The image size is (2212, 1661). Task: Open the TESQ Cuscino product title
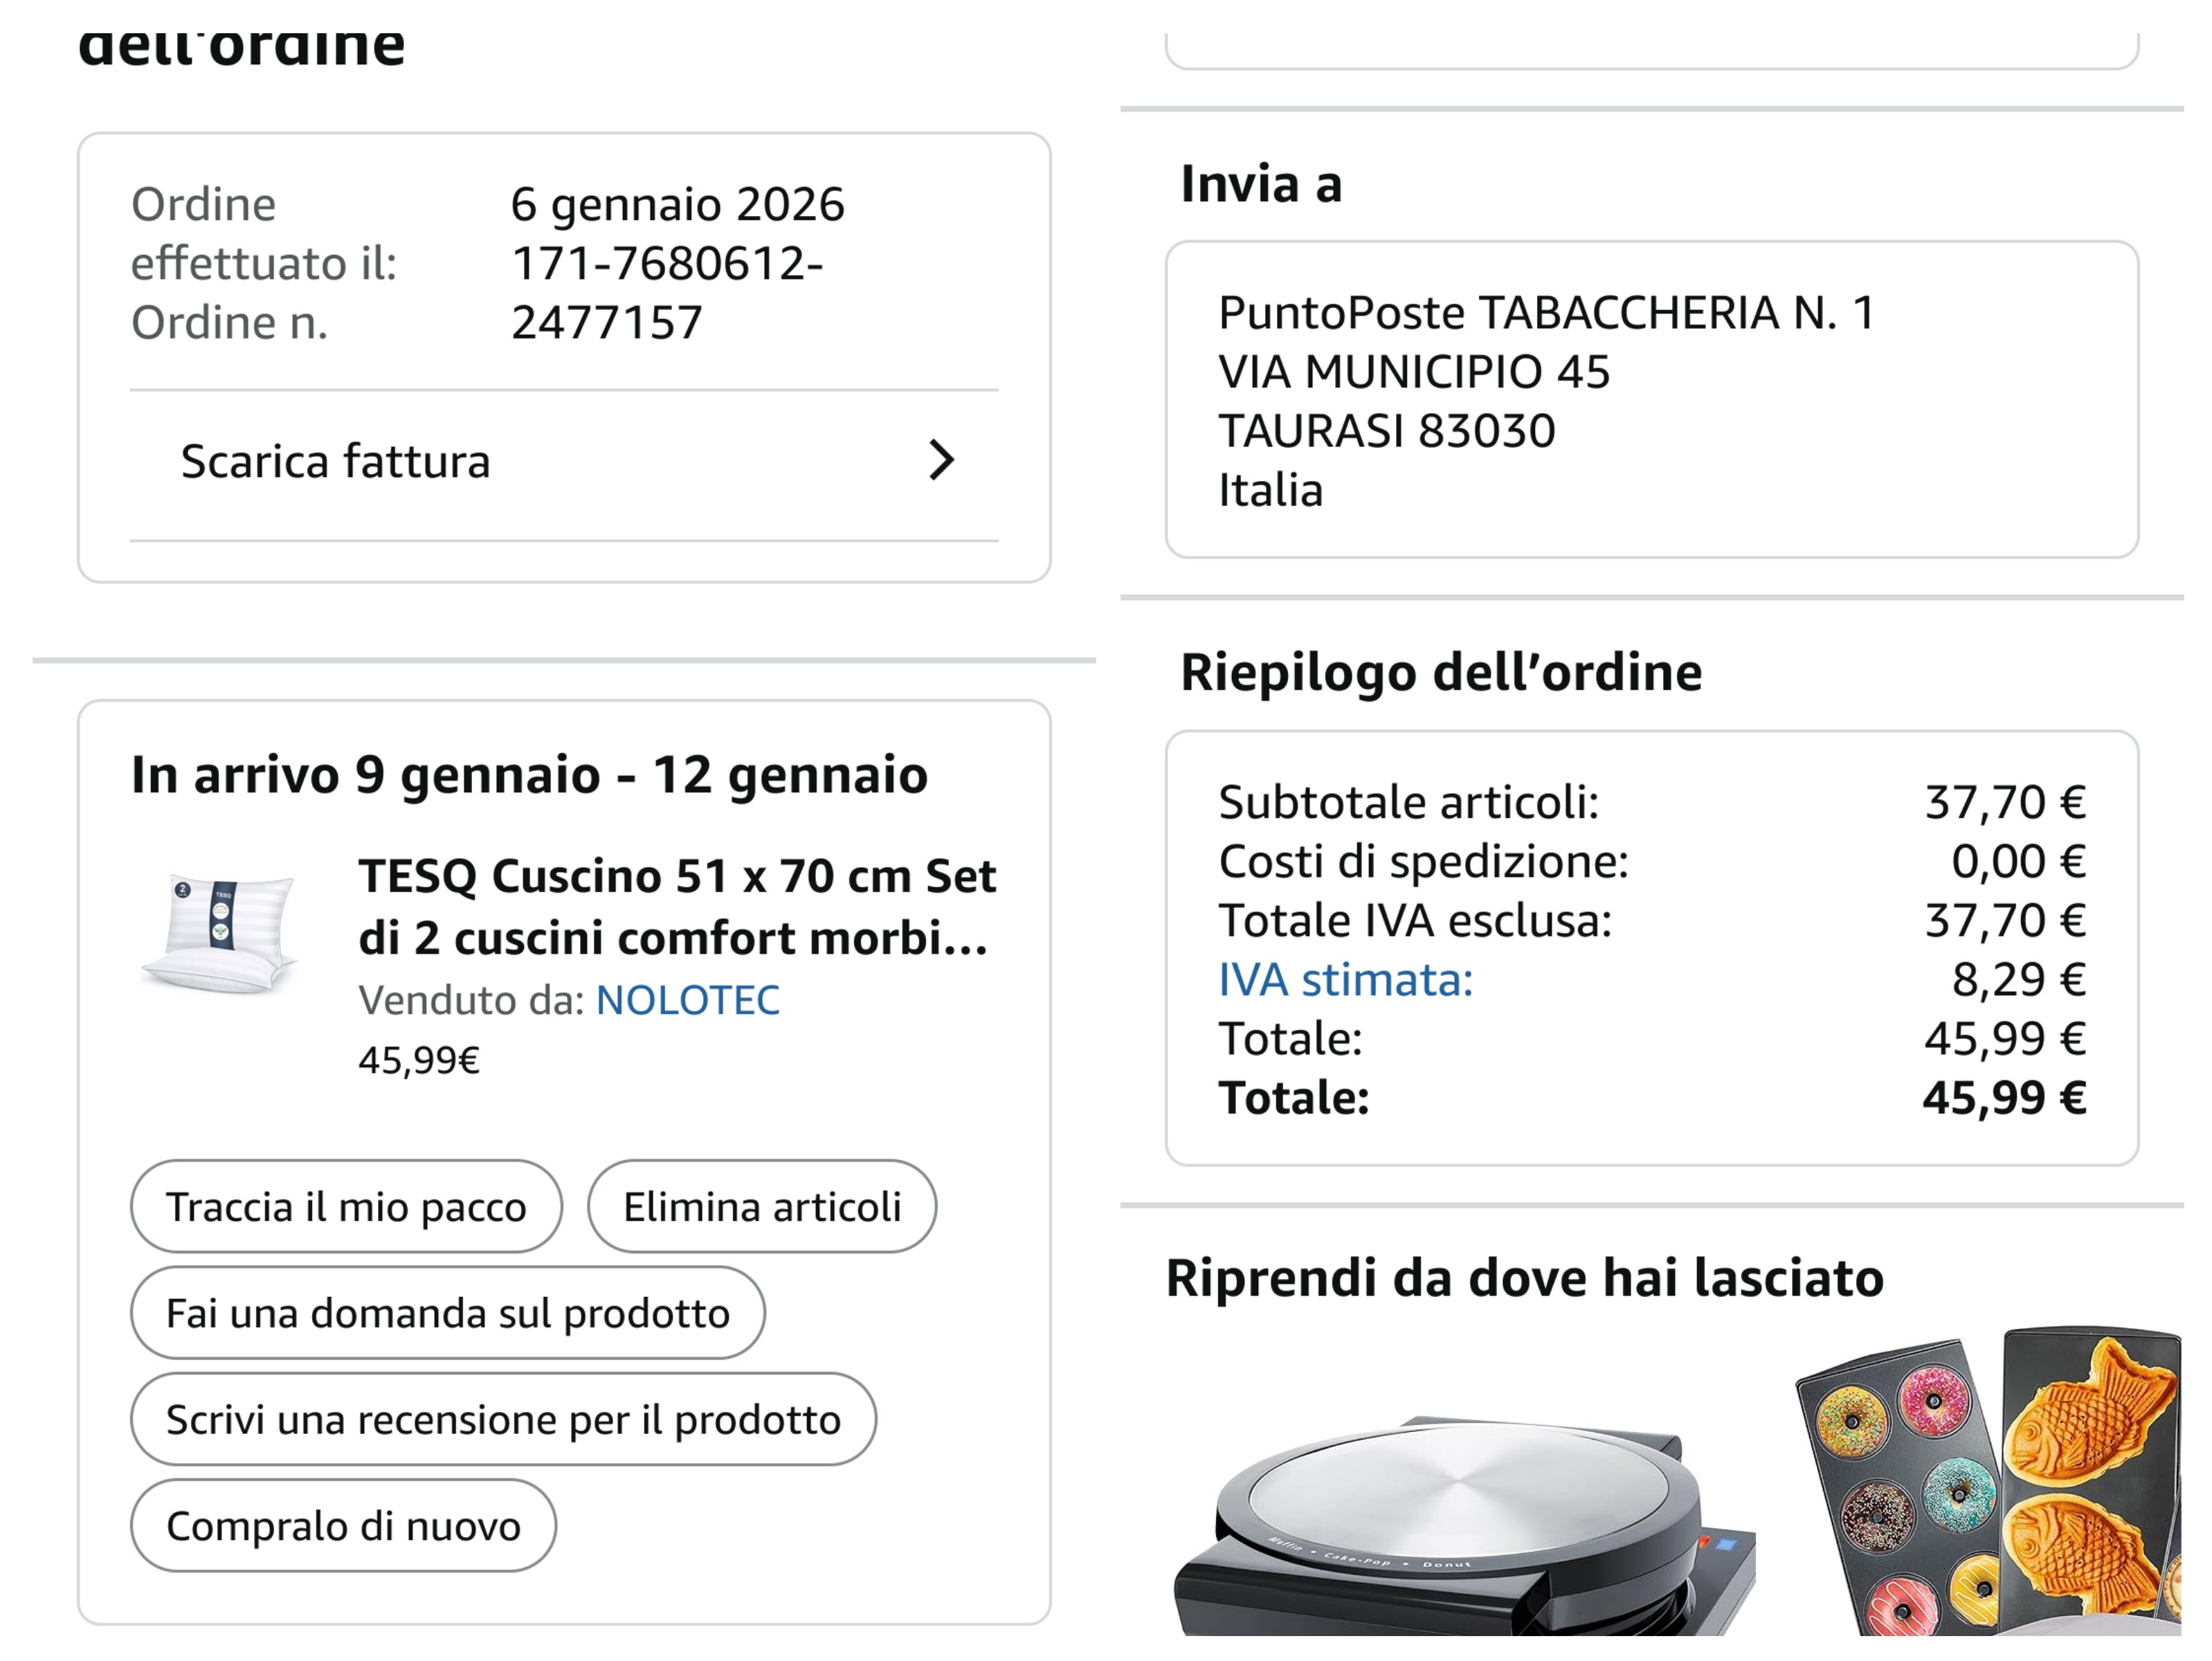676,906
